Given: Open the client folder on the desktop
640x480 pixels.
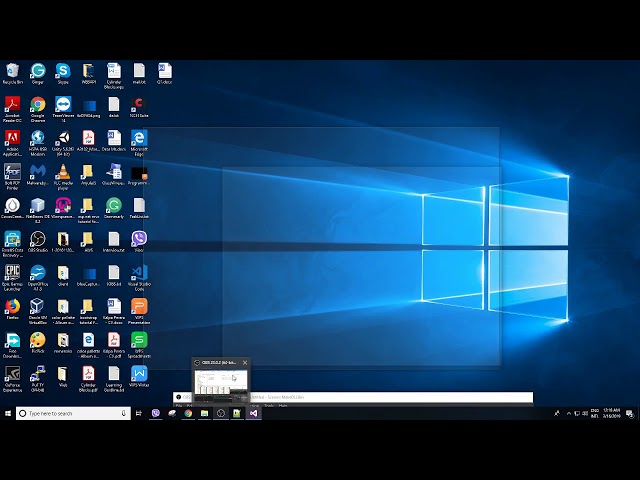Looking at the screenshot, I should tap(63, 276).
